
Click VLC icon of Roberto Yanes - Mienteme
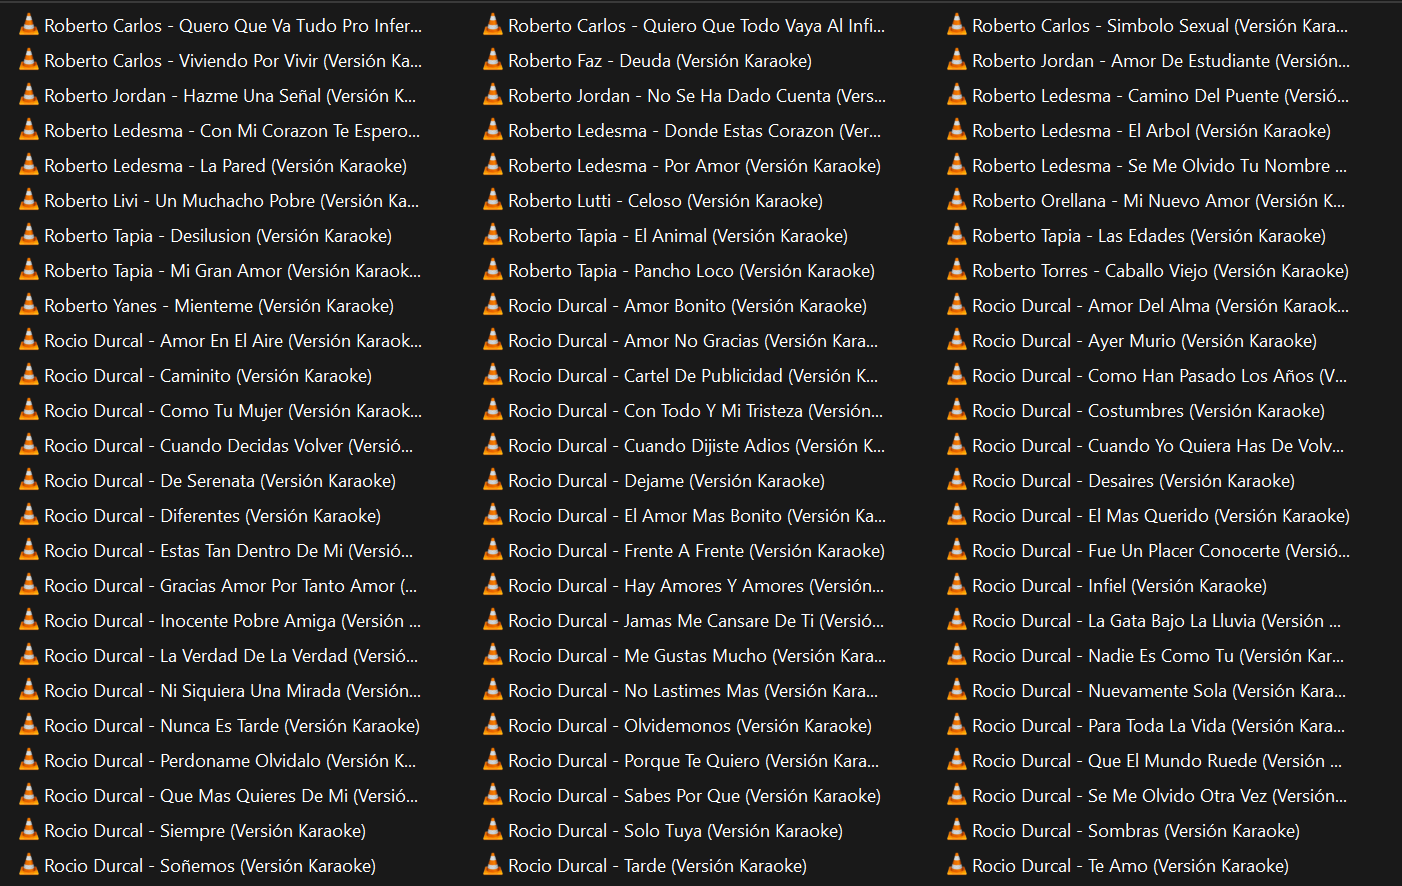29,305
